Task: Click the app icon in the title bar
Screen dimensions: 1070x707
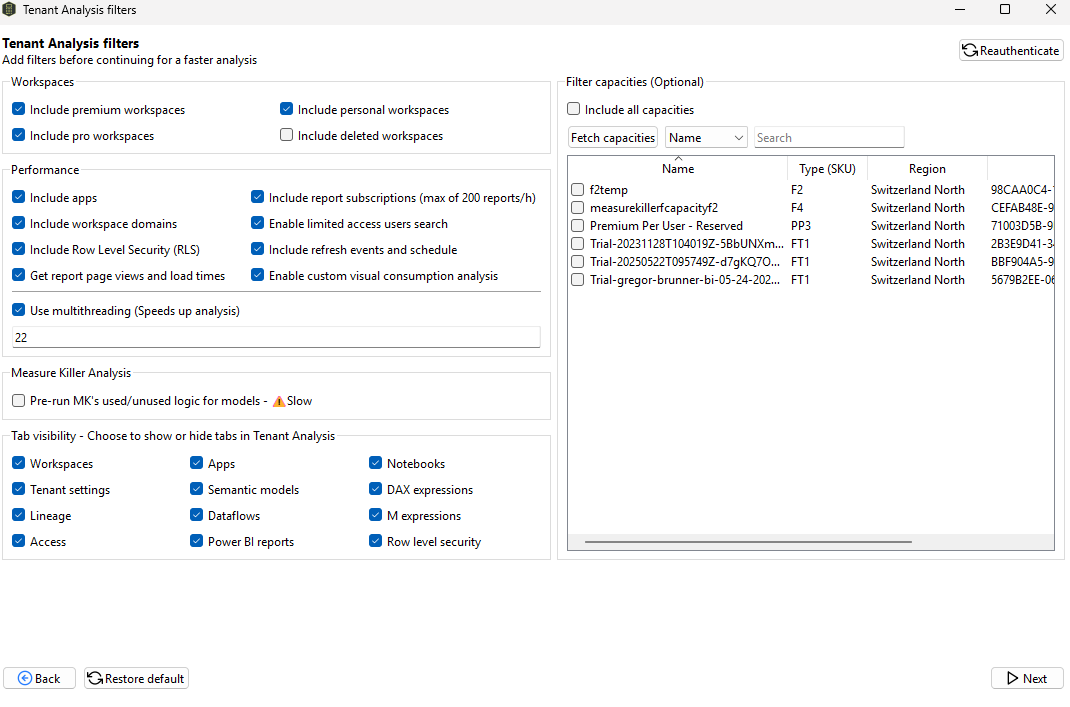Action: (x=9, y=10)
